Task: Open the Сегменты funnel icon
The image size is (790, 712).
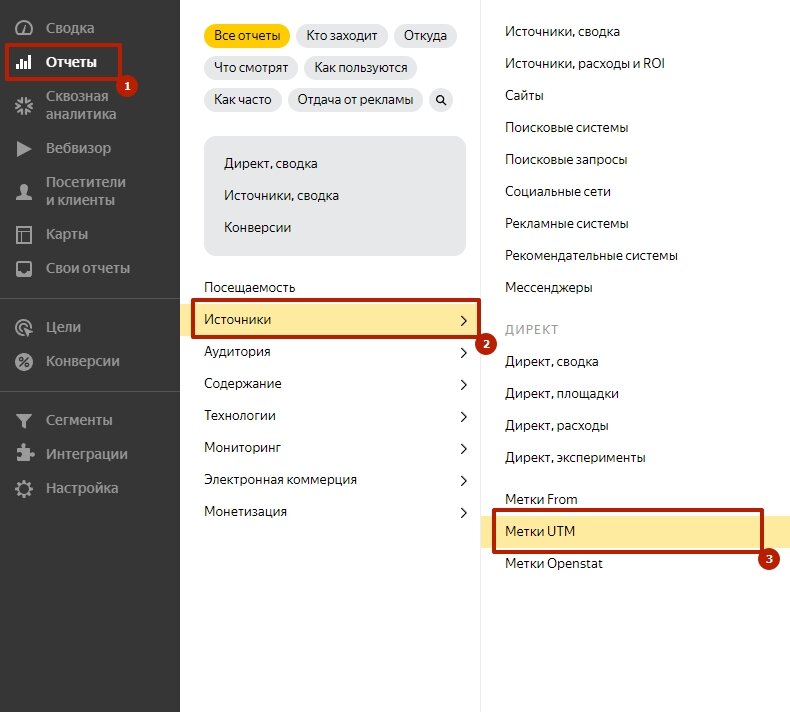Action: pos(24,421)
